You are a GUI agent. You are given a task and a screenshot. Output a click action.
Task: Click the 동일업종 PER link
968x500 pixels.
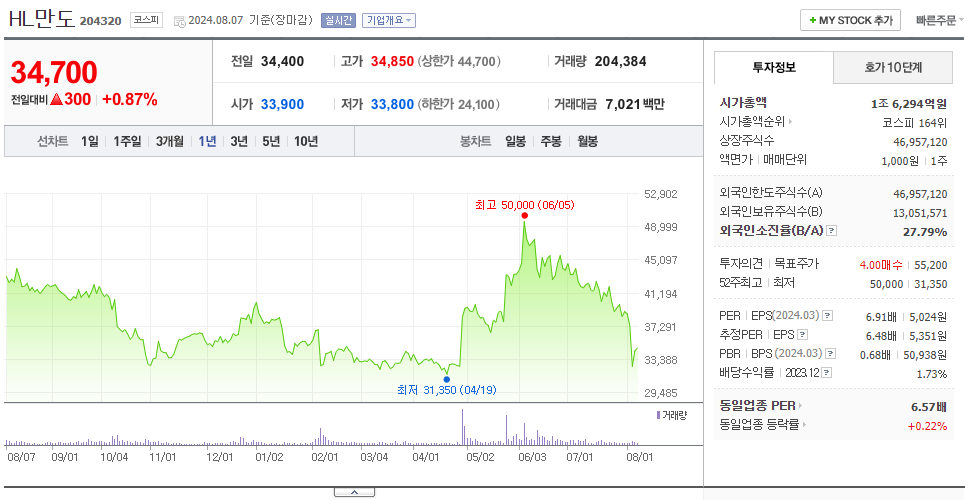757,406
